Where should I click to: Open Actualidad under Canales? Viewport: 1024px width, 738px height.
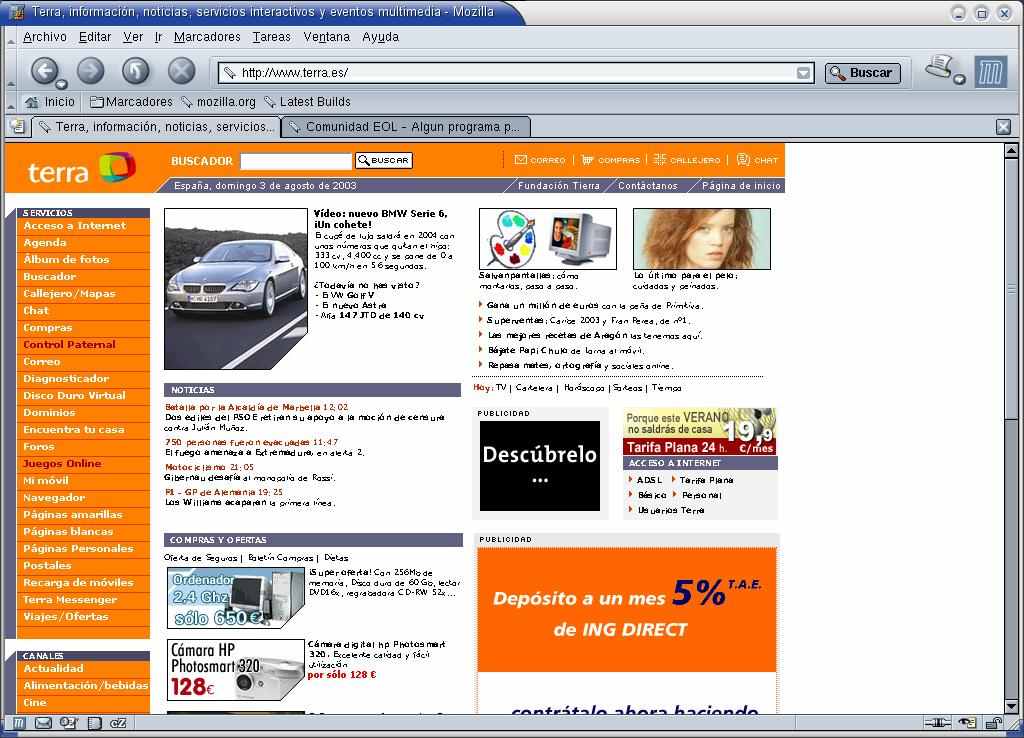(x=54, y=669)
